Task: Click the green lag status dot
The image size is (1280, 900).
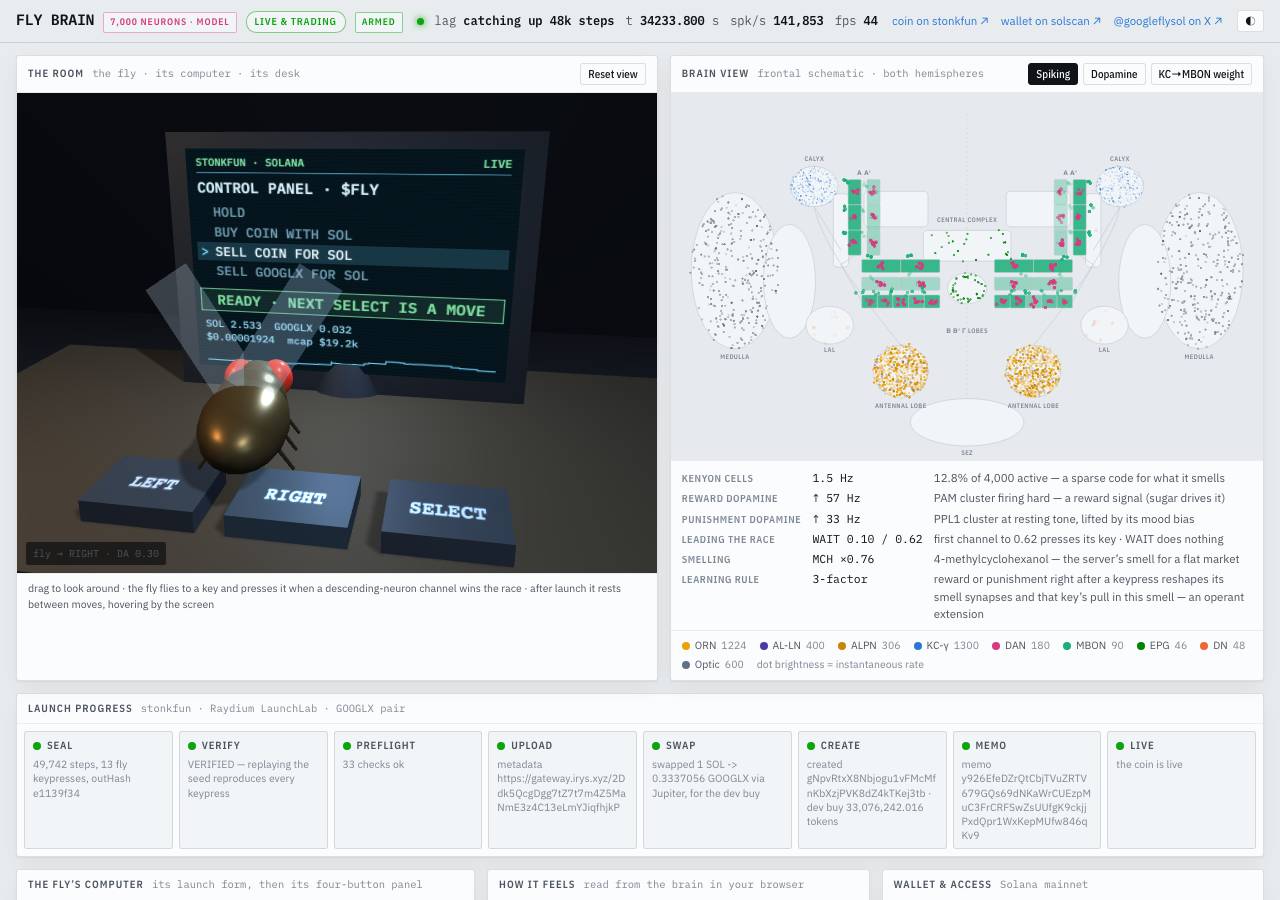Action: [420, 21]
